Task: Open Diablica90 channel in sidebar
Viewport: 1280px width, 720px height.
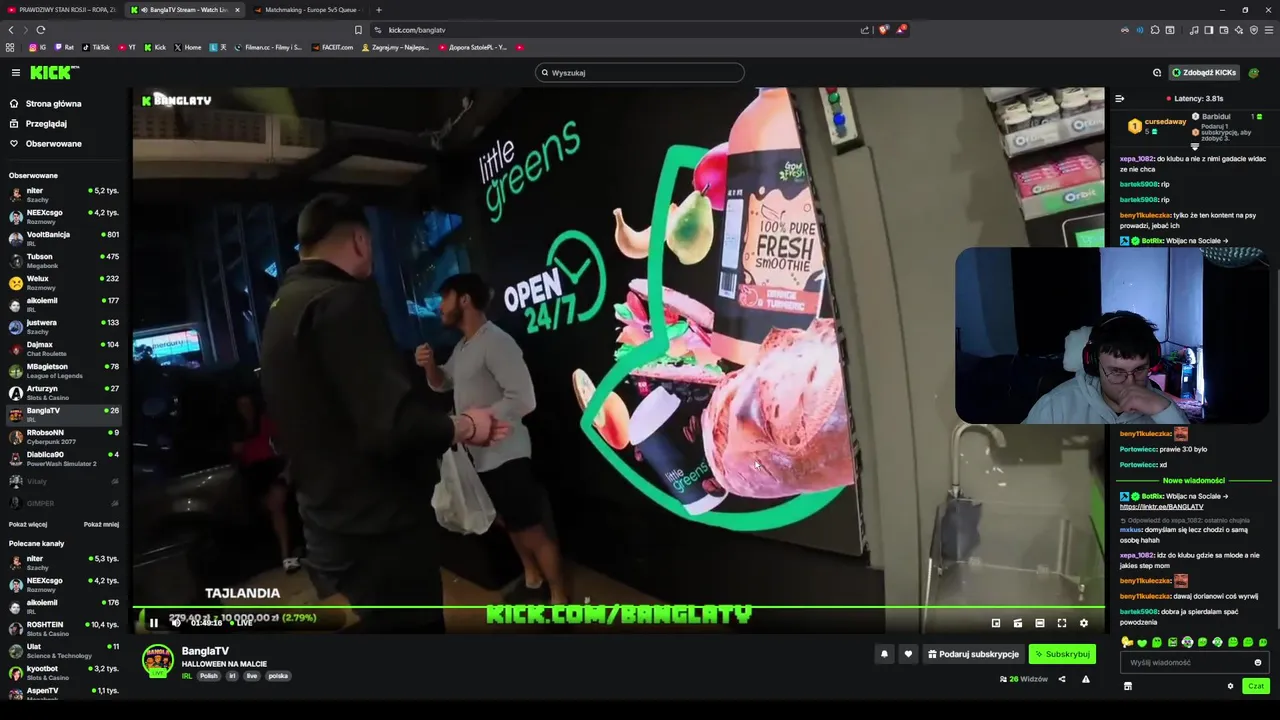Action: [x=64, y=458]
